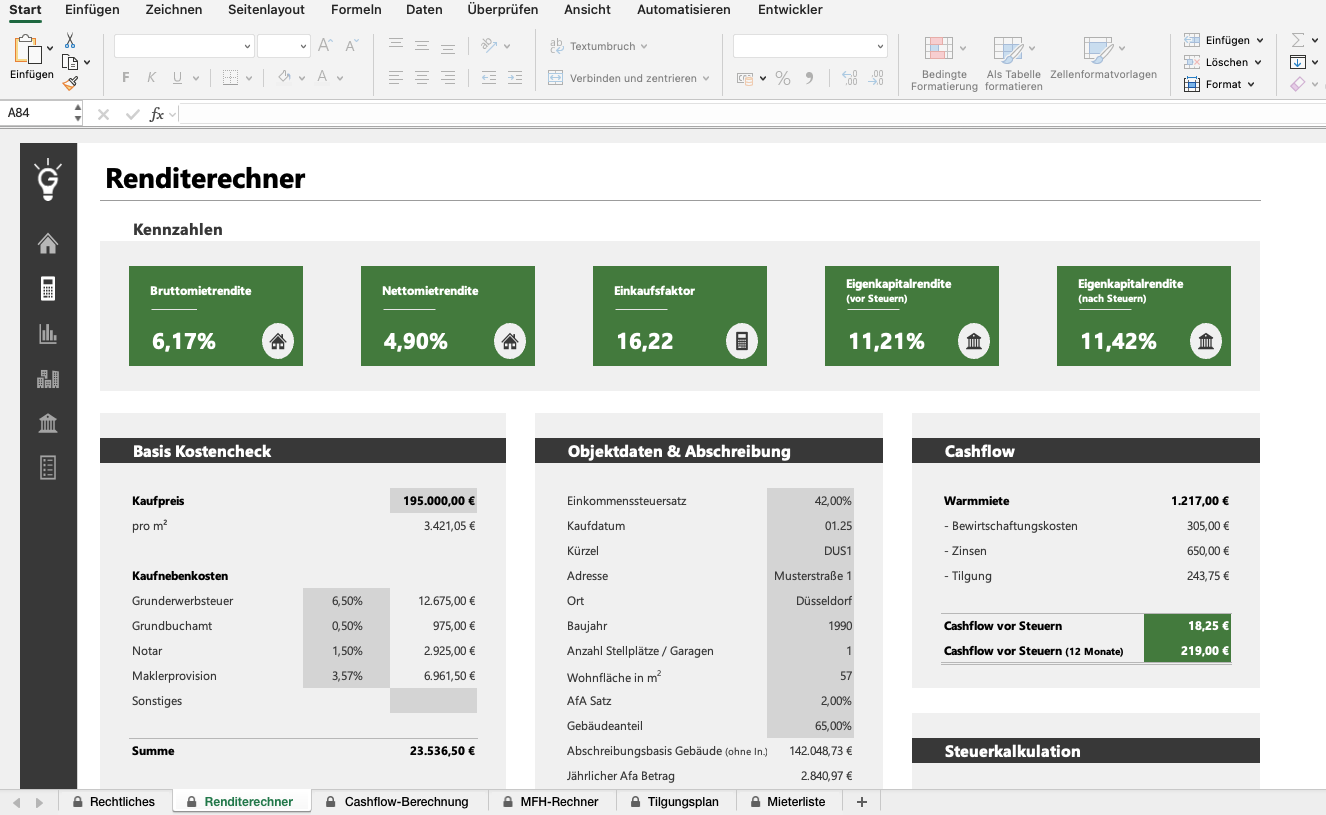This screenshot has height=815, width=1326.
Task: Click the format painter brush icon
Action: click(70, 84)
